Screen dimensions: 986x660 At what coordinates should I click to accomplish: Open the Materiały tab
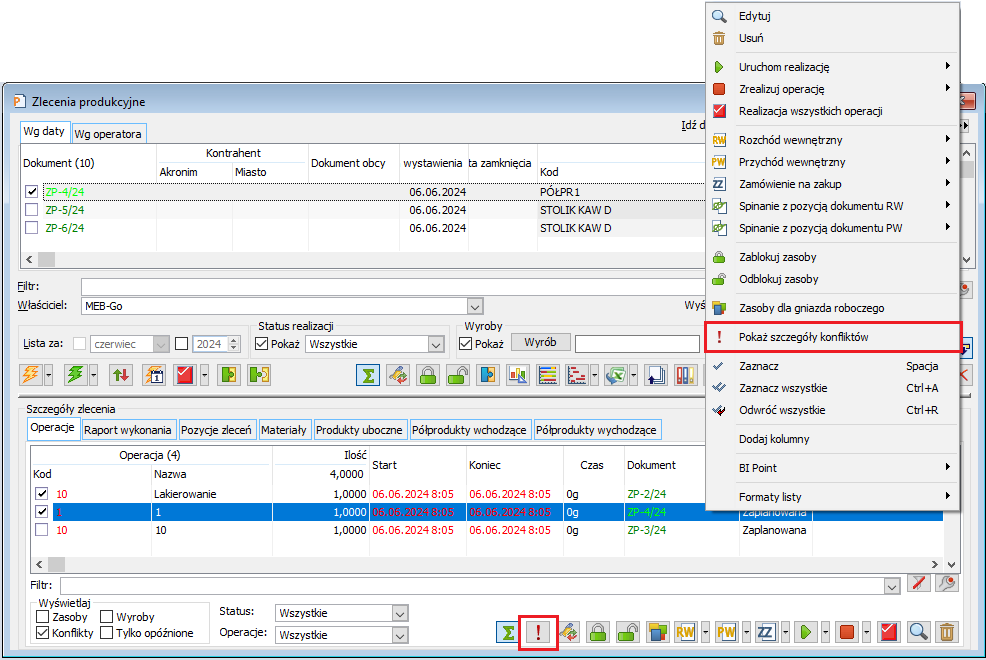[x=284, y=430]
